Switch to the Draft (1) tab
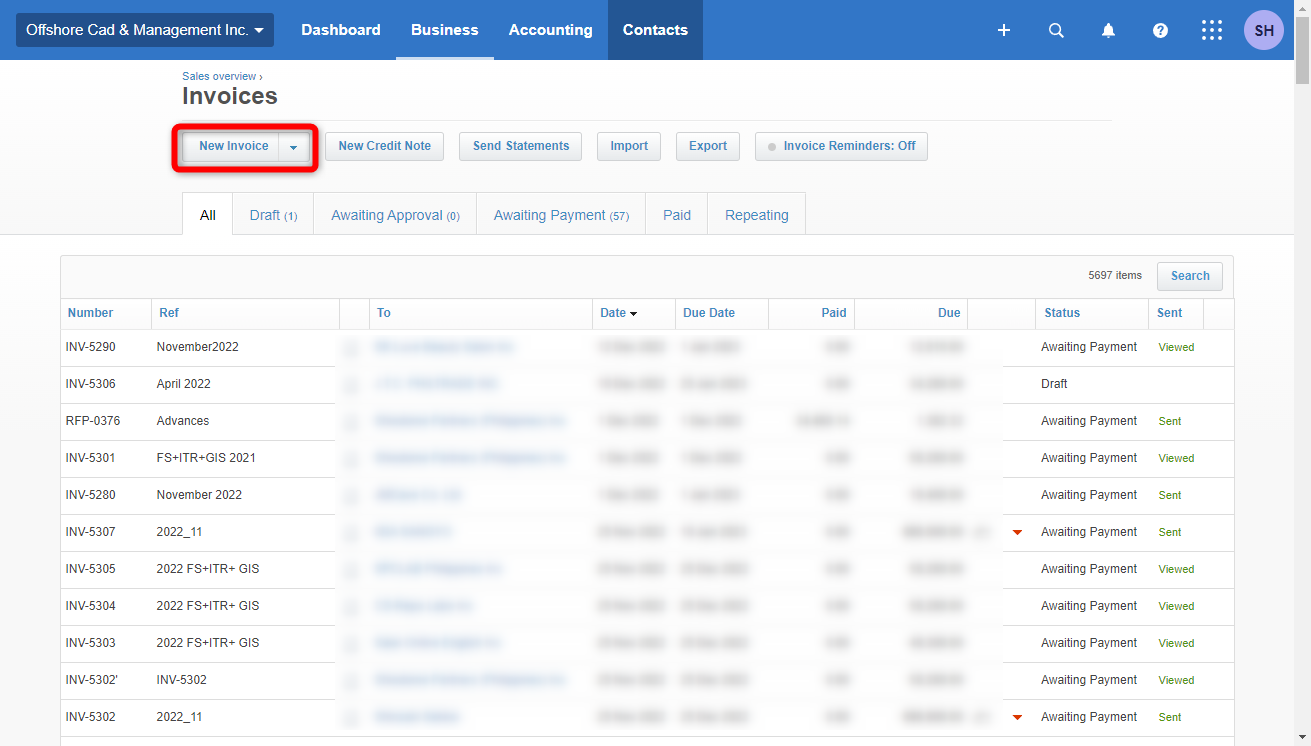The width and height of the screenshot is (1311, 746). pos(273,215)
